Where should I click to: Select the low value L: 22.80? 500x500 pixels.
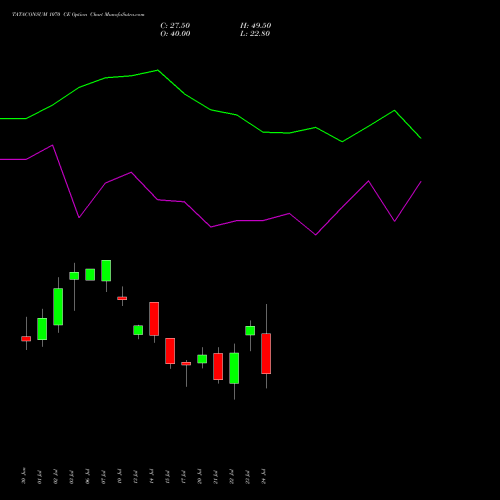(x=255, y=34)
